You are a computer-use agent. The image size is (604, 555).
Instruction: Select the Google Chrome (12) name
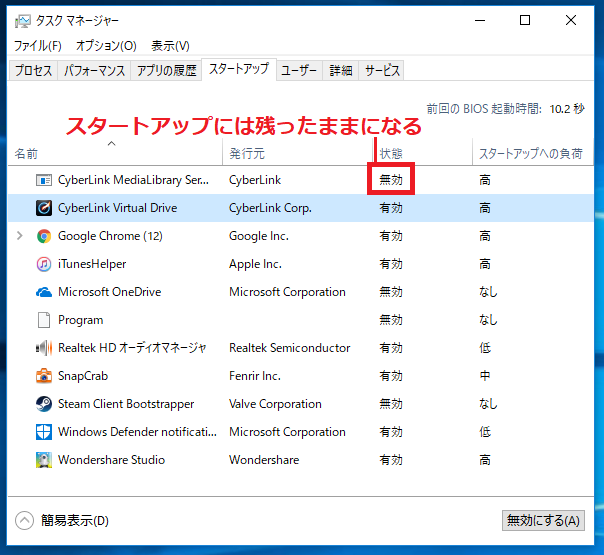[110, 236]
